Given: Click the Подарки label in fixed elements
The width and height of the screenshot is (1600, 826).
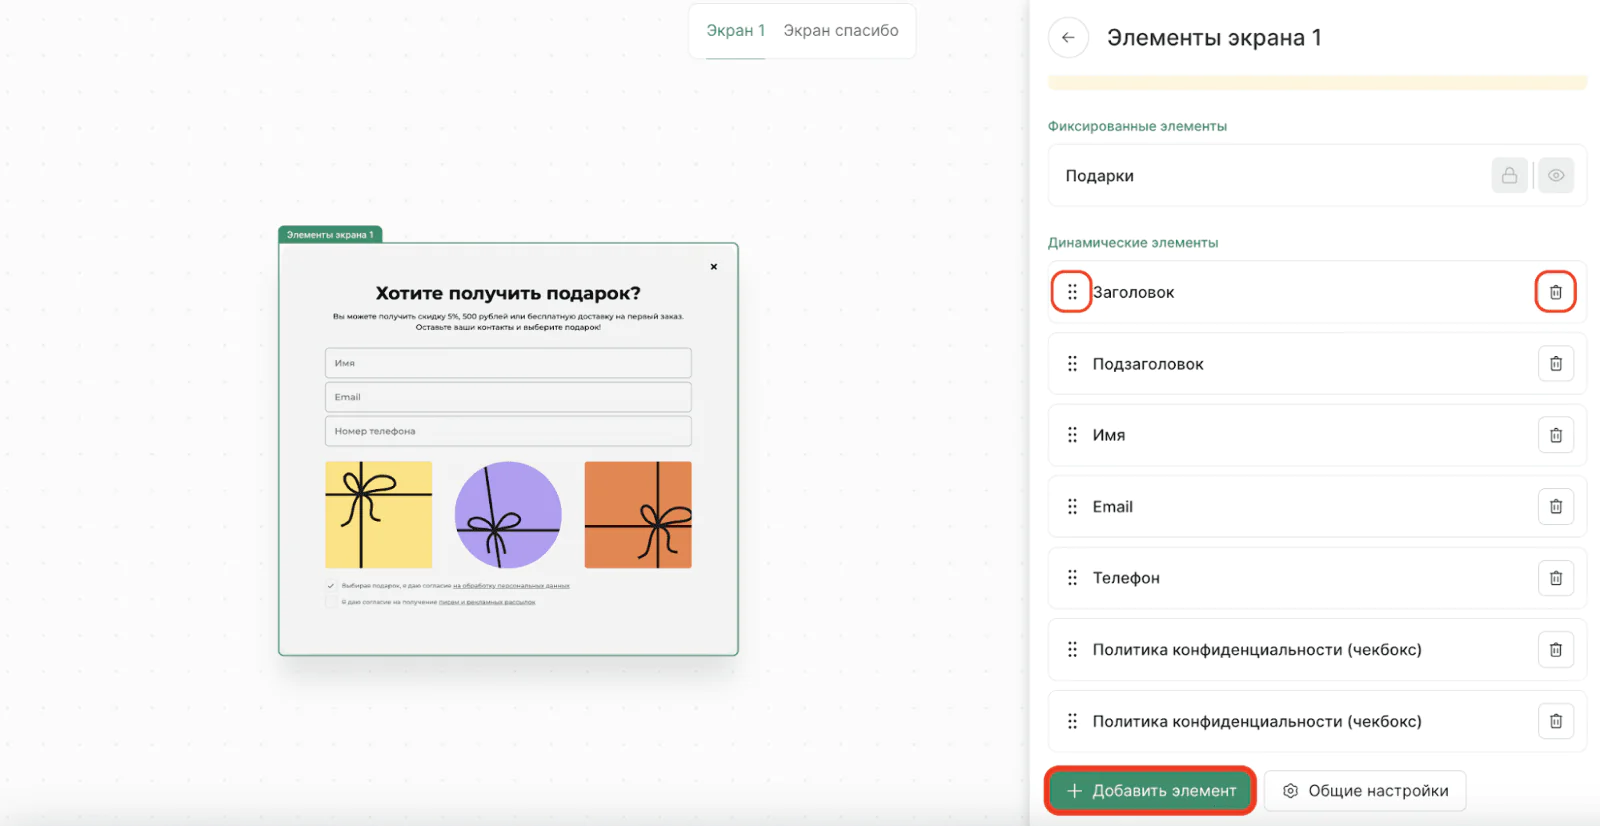Looking at the screenshot, I should tap(1099, 176).
